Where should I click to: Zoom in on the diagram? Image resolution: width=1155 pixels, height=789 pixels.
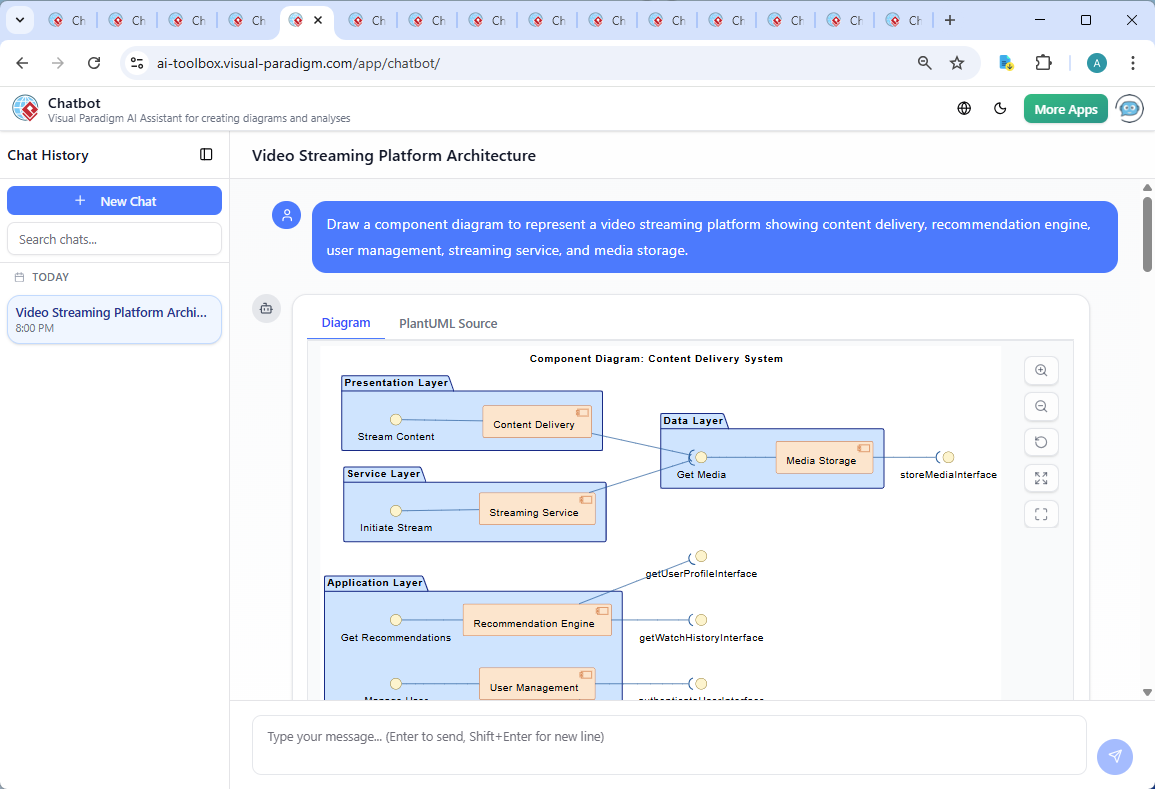1041,371
